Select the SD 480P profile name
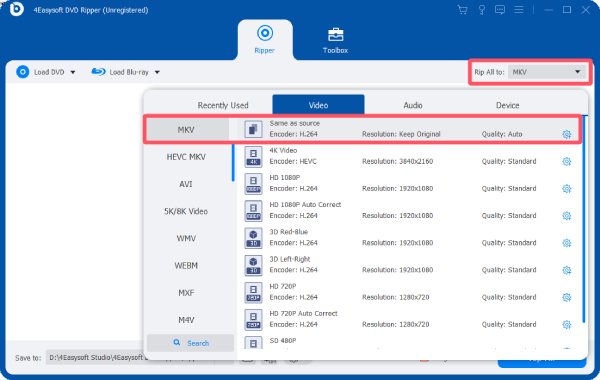Viewport: 600px width, 380px height. (282, 341)
